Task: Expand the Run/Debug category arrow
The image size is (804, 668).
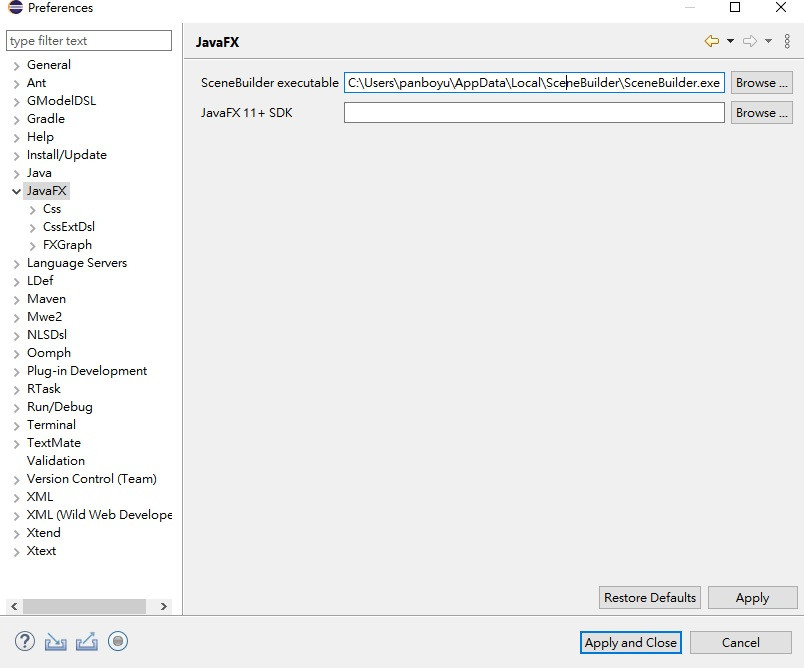Action: point(16,408)
